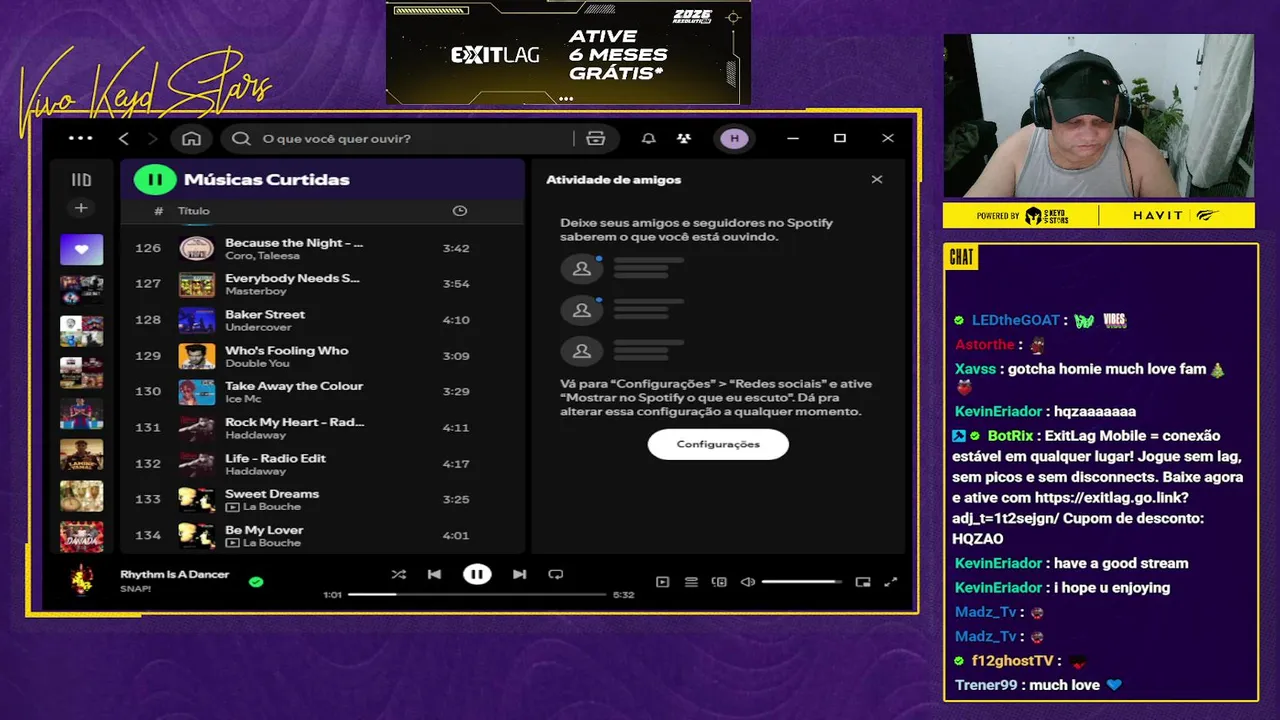Sort by the duration clock icon

point(460,211)
